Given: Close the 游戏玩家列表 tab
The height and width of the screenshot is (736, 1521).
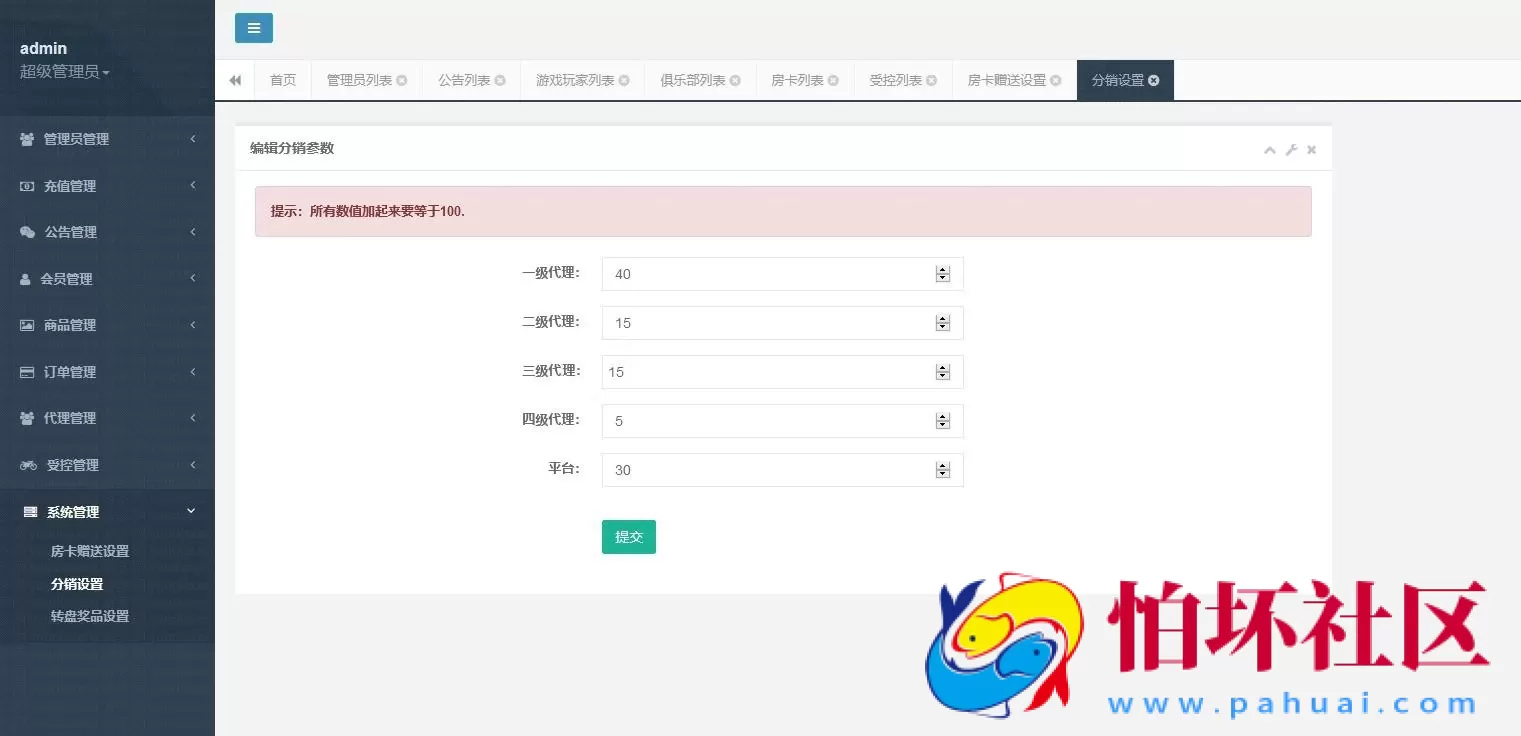Looking at the screenshot, I should (x=624, y=80).
